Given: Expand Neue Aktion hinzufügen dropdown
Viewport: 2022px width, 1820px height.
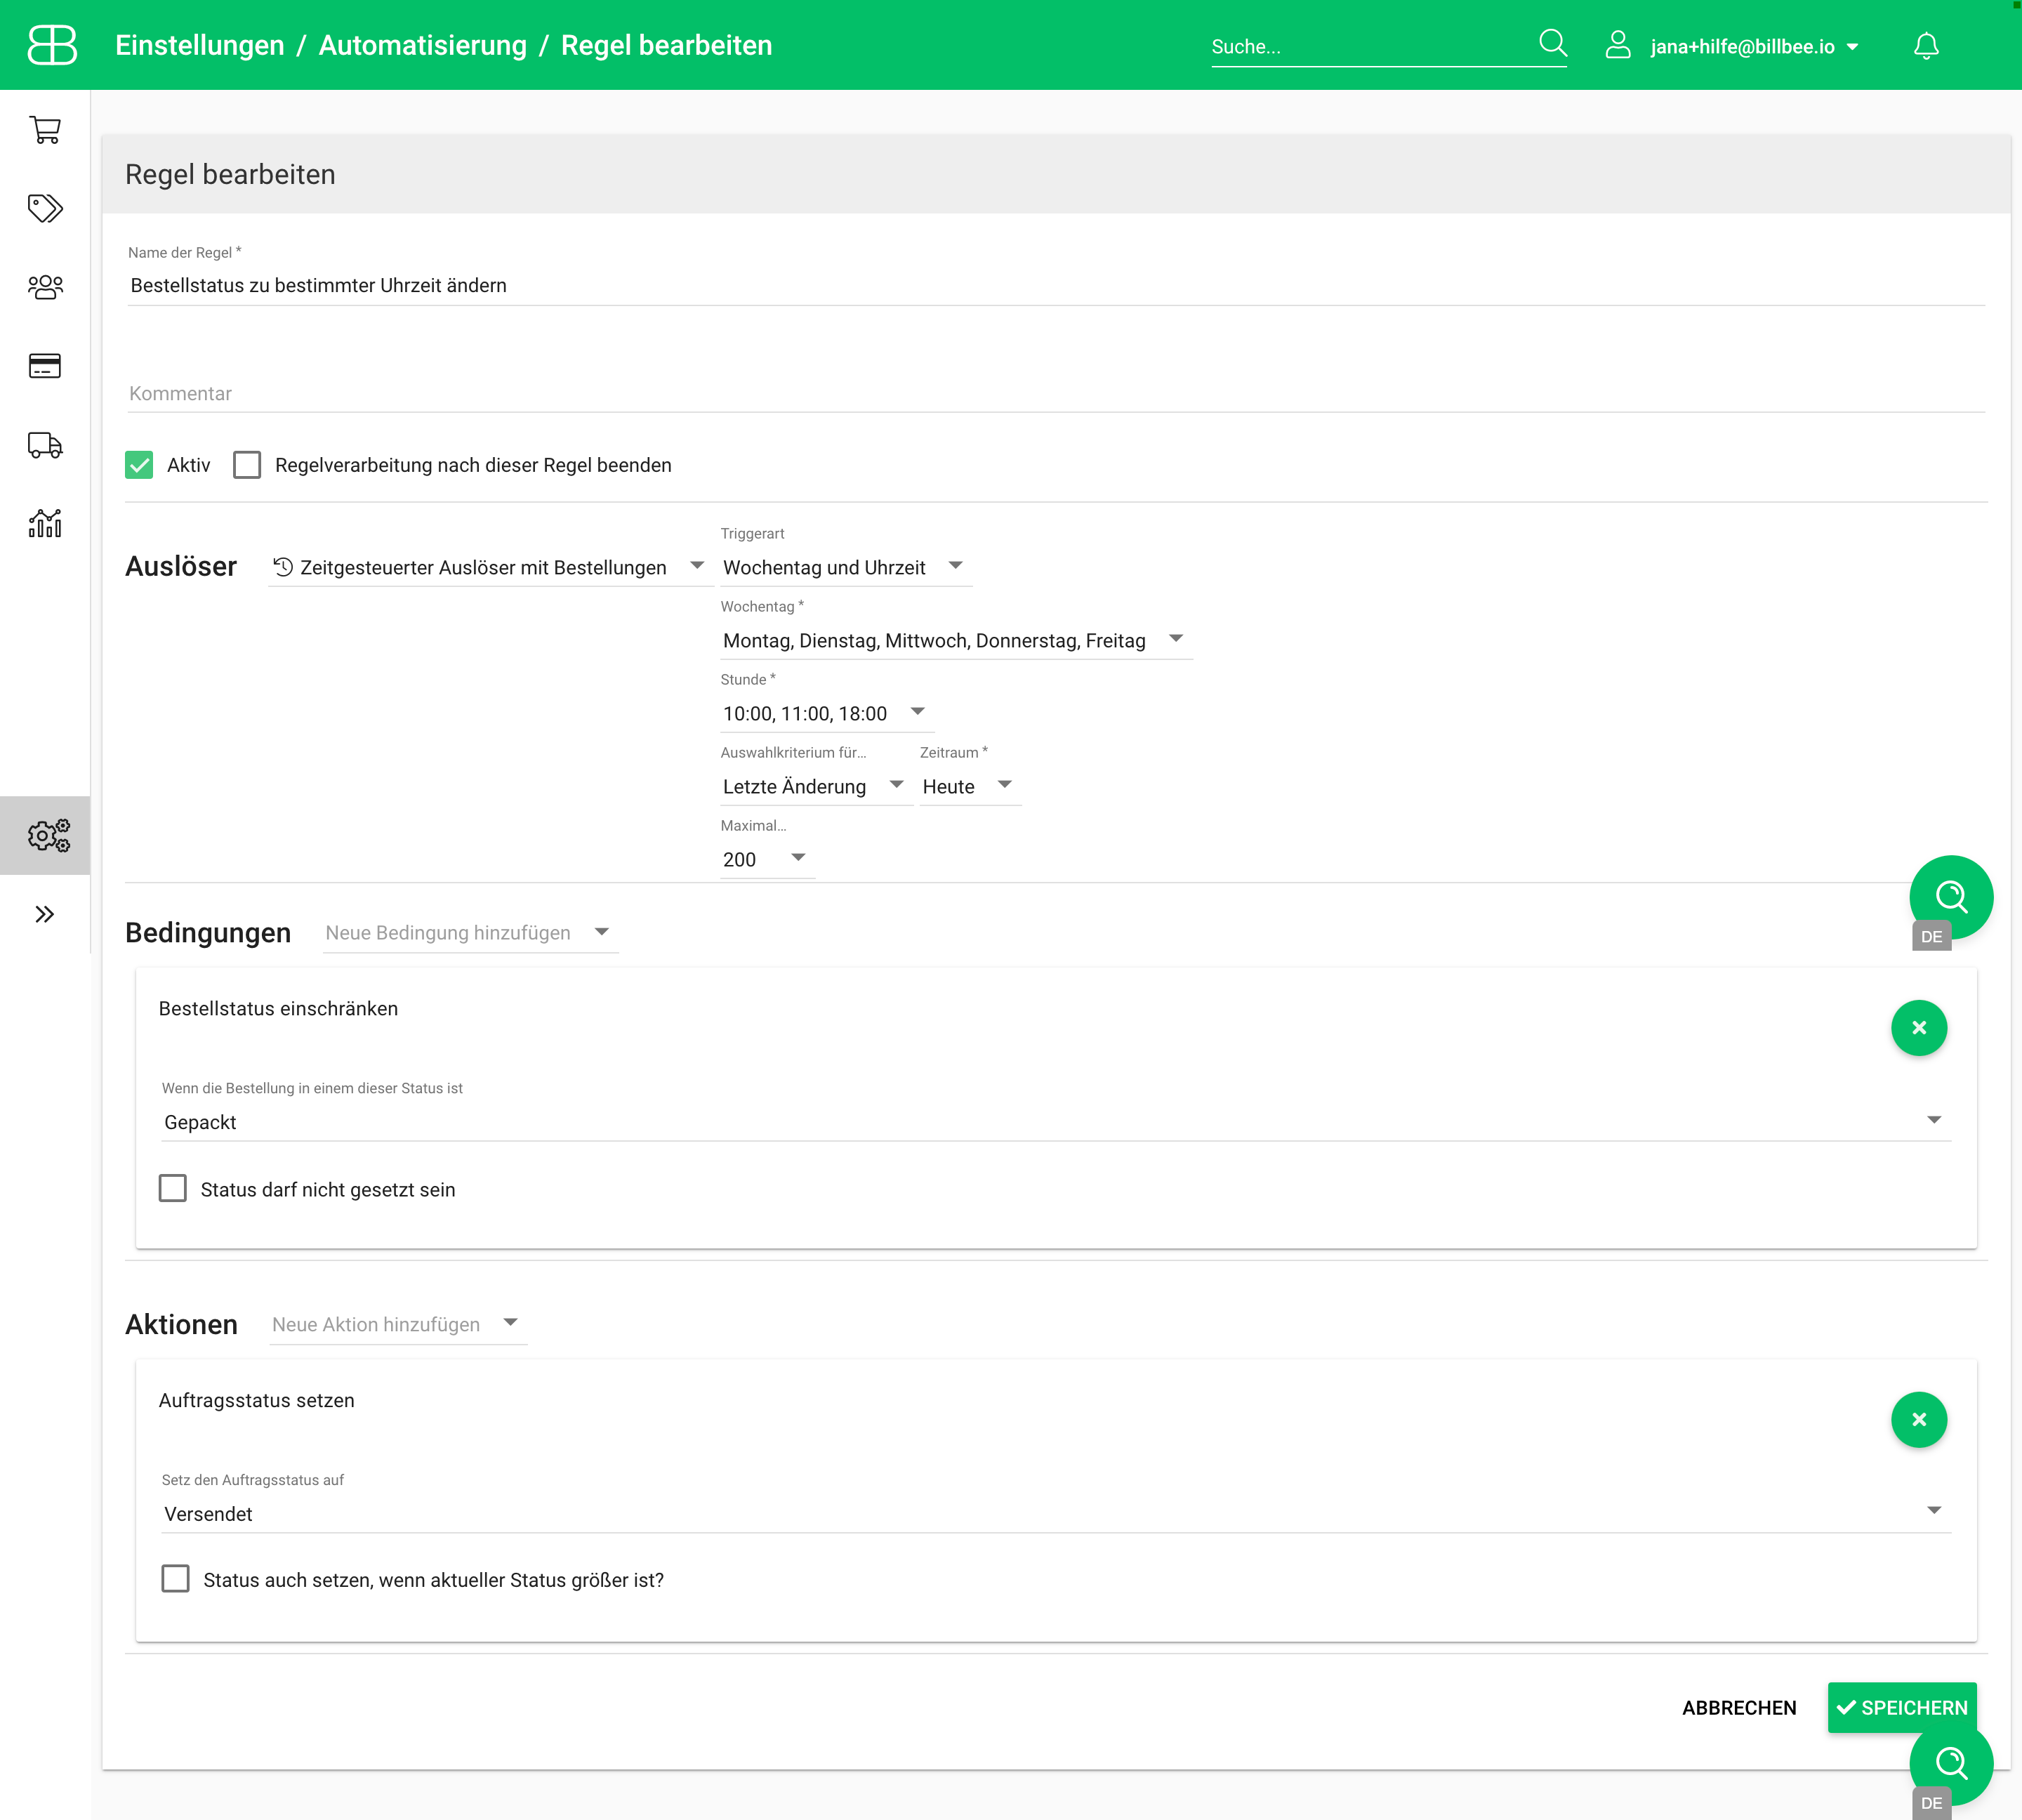Looking at the screenshot, I should coord(397,1324).
